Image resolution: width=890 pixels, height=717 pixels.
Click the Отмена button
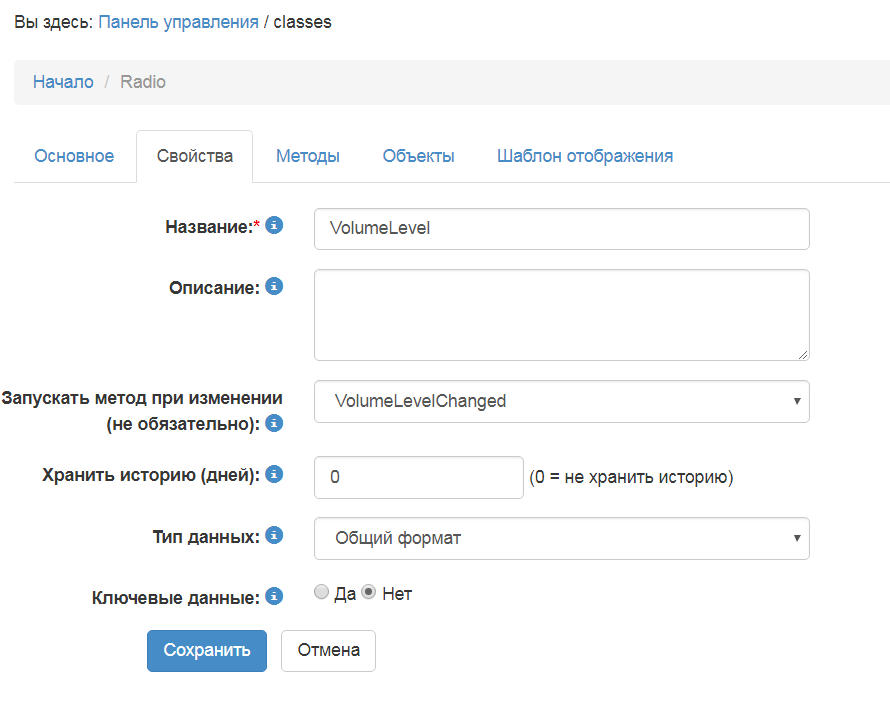328,650
